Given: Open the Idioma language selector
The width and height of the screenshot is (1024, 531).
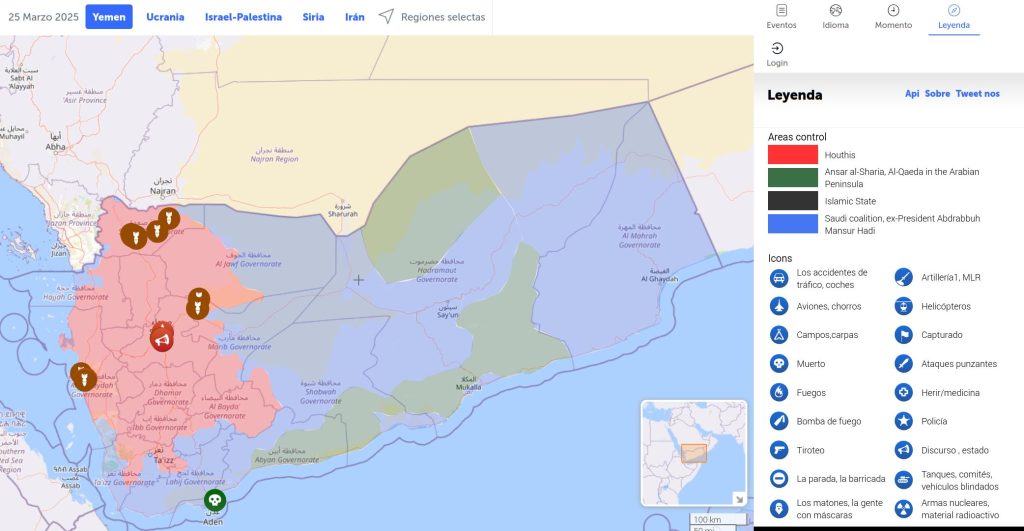Looking at the screenshot, I should click(x=835, y=10).
